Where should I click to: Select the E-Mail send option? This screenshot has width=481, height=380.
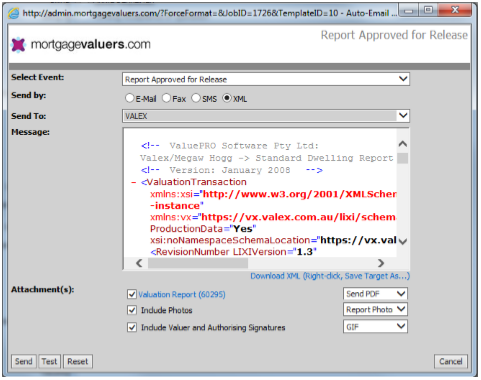(x=129, y=98)
